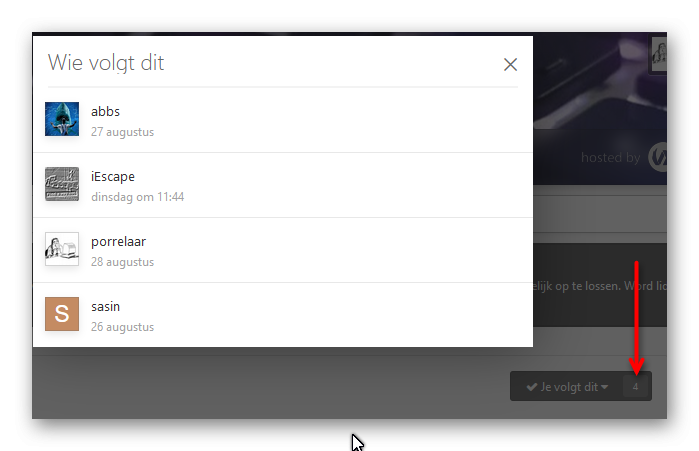
Task: Click 'dinsdag om 11:44' timestamp
Action: point(137,197)
